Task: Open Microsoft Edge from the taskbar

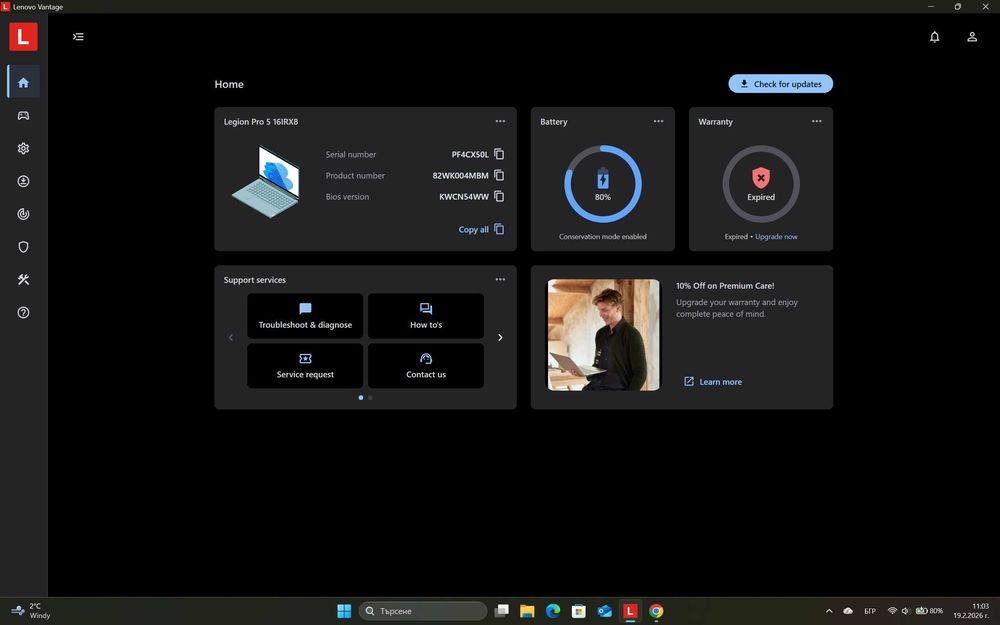Action: [553, 611]
